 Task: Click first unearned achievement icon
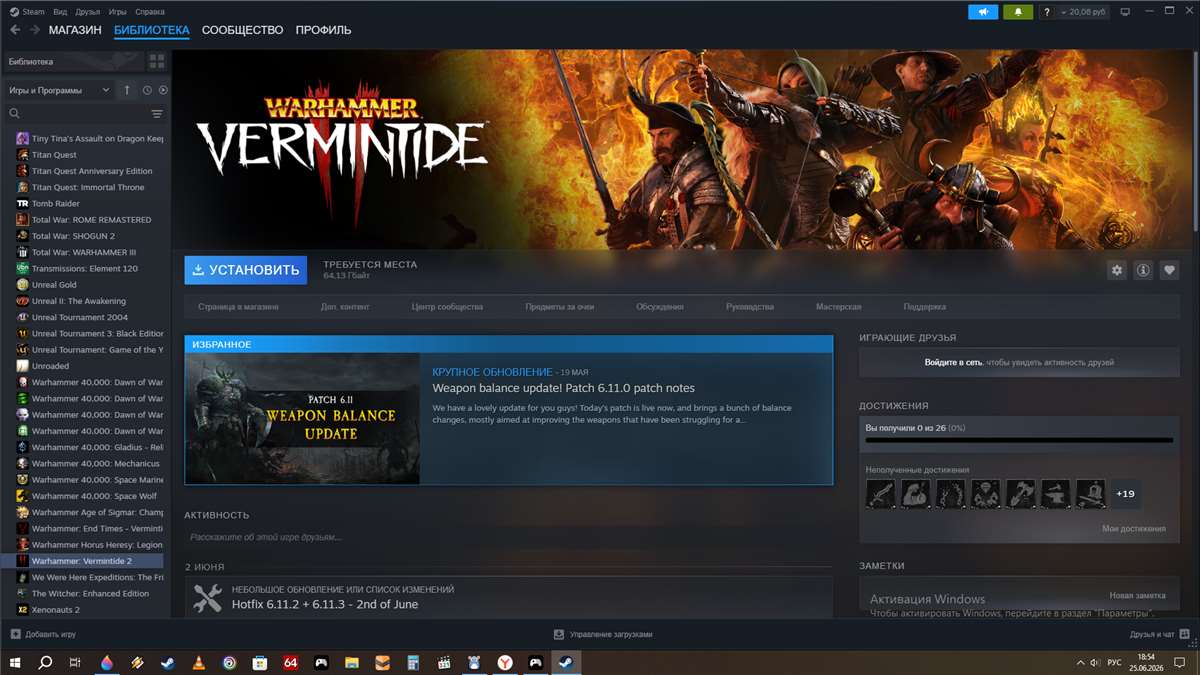tap(880, 494)
